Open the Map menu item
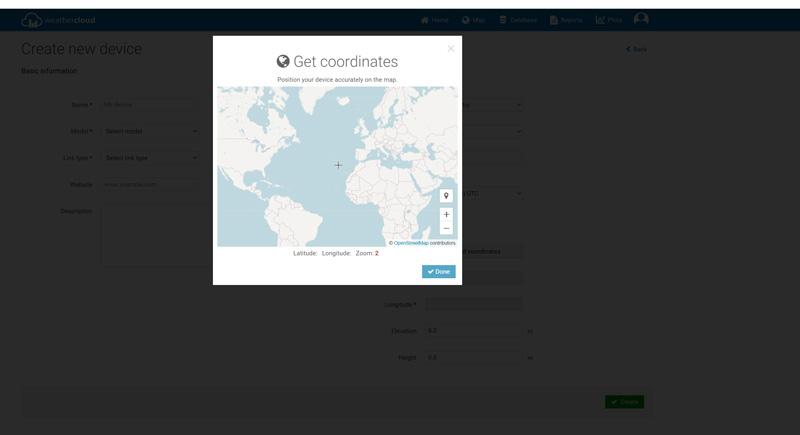Screen dimensions: 800x435 473,20
